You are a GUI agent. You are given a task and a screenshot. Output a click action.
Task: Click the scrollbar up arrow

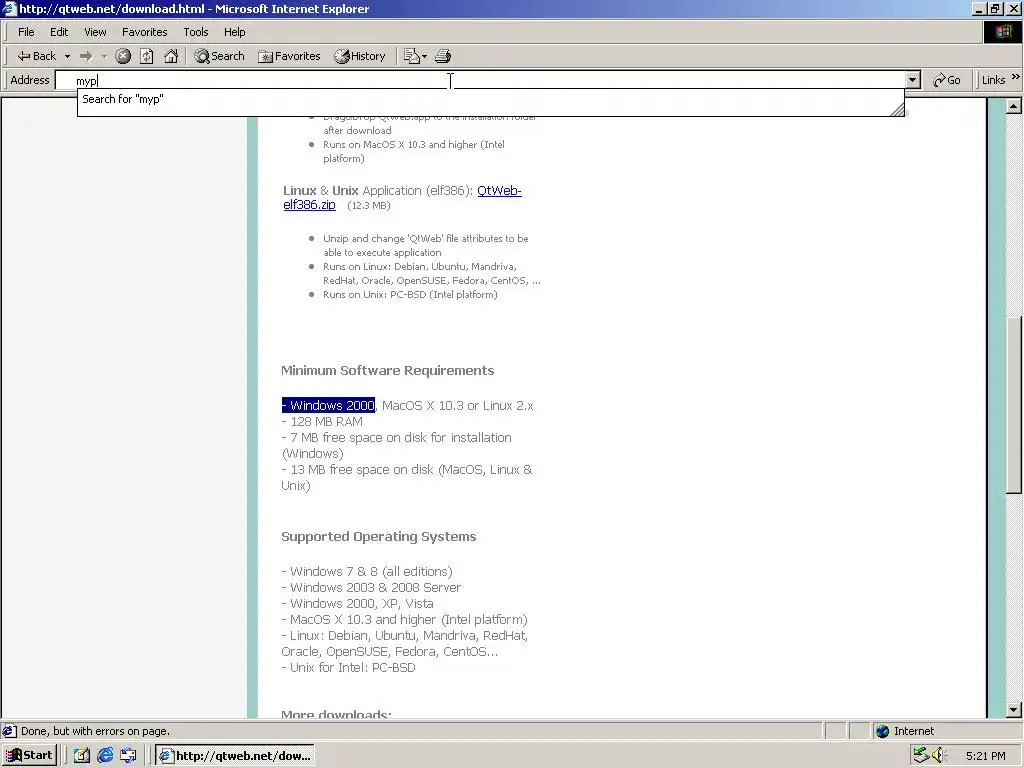[1014, 106]
